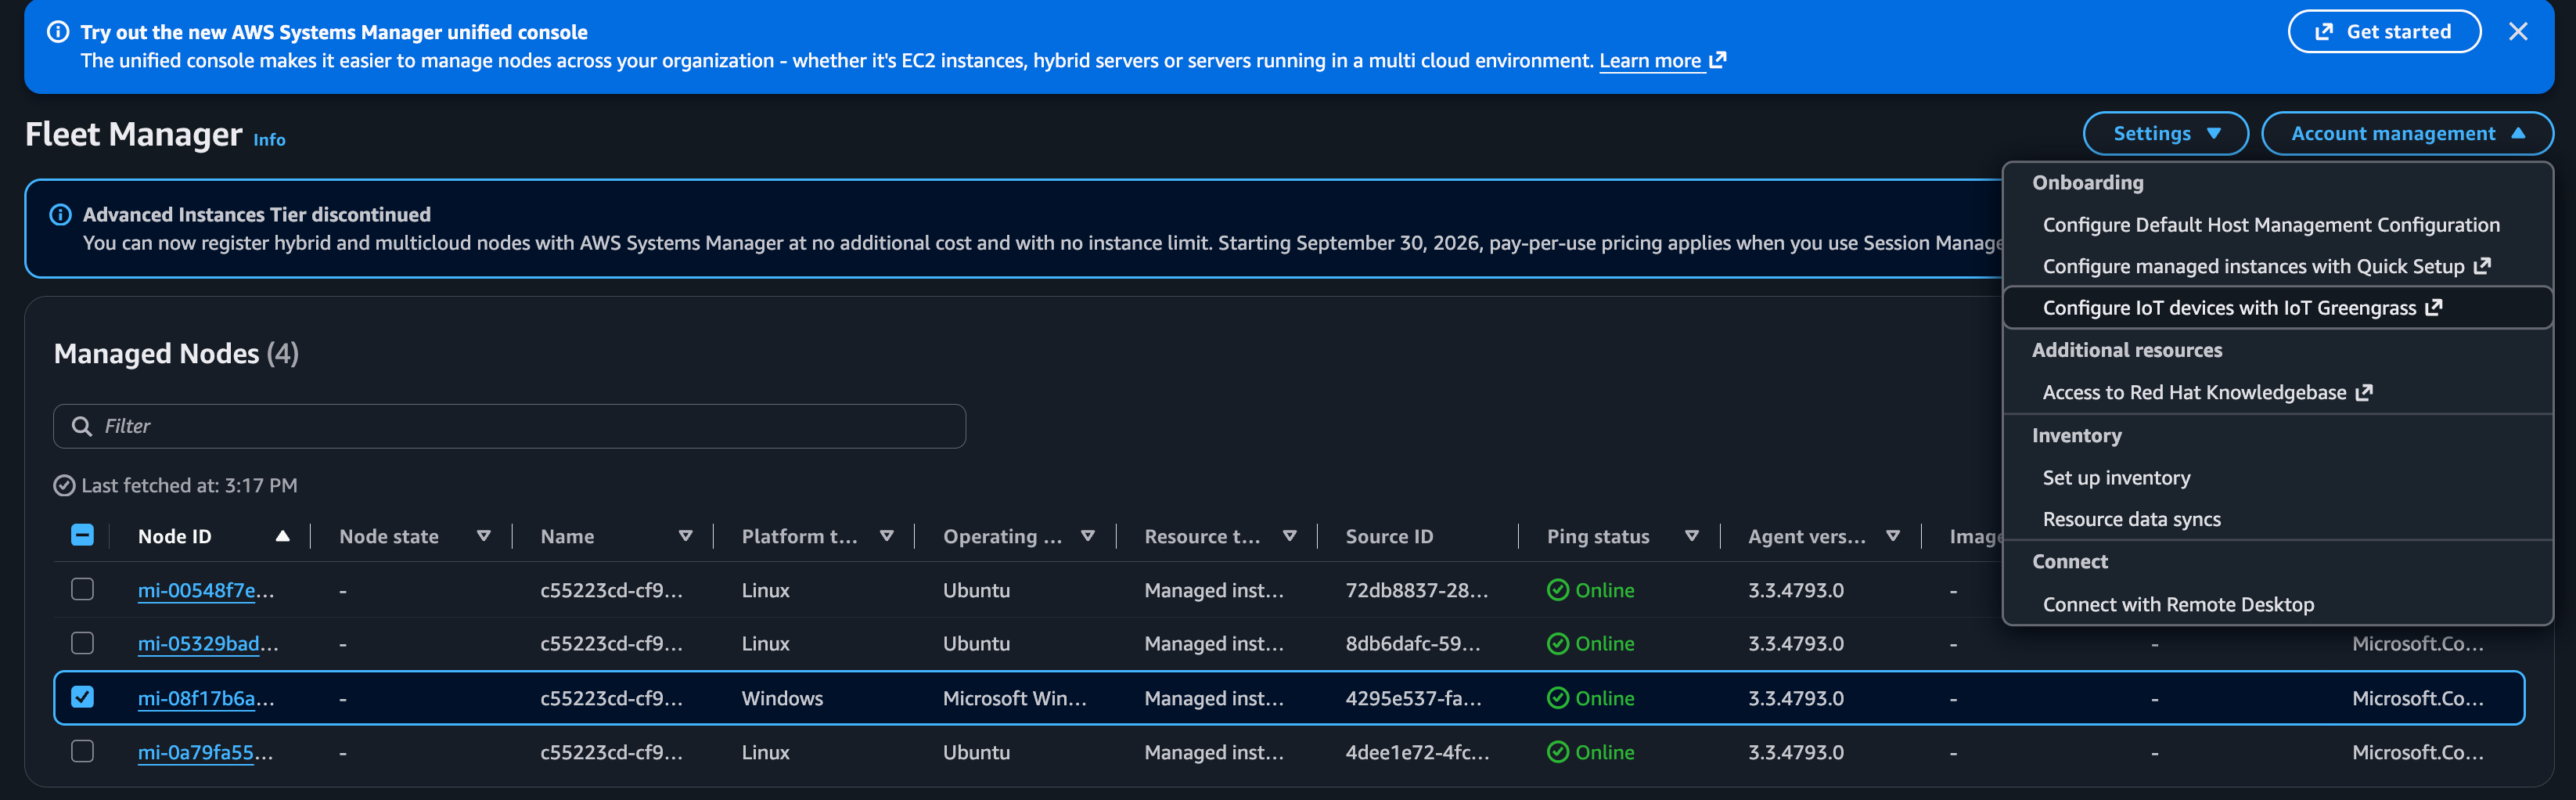
Task: Open the Ping status column filter arrow
Action: (1692, 537)
